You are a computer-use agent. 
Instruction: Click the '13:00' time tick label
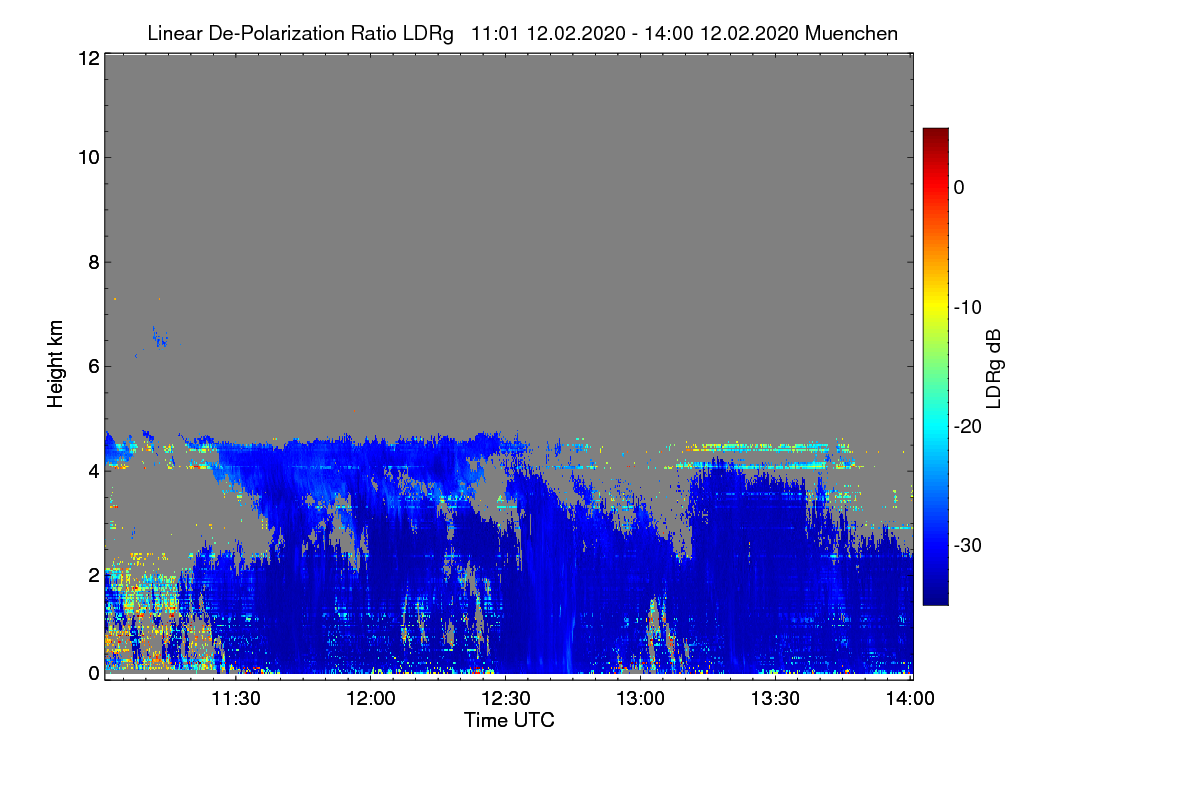(640, 699)
